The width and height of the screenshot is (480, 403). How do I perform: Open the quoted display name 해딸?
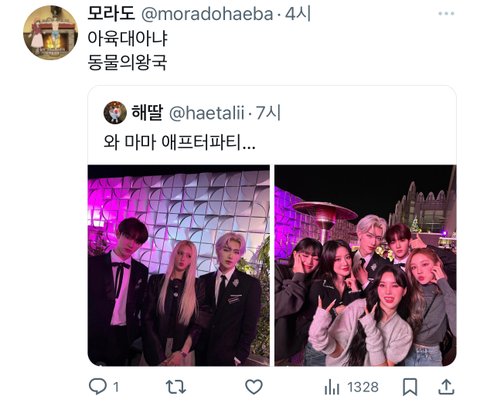(x=147, y=112)
